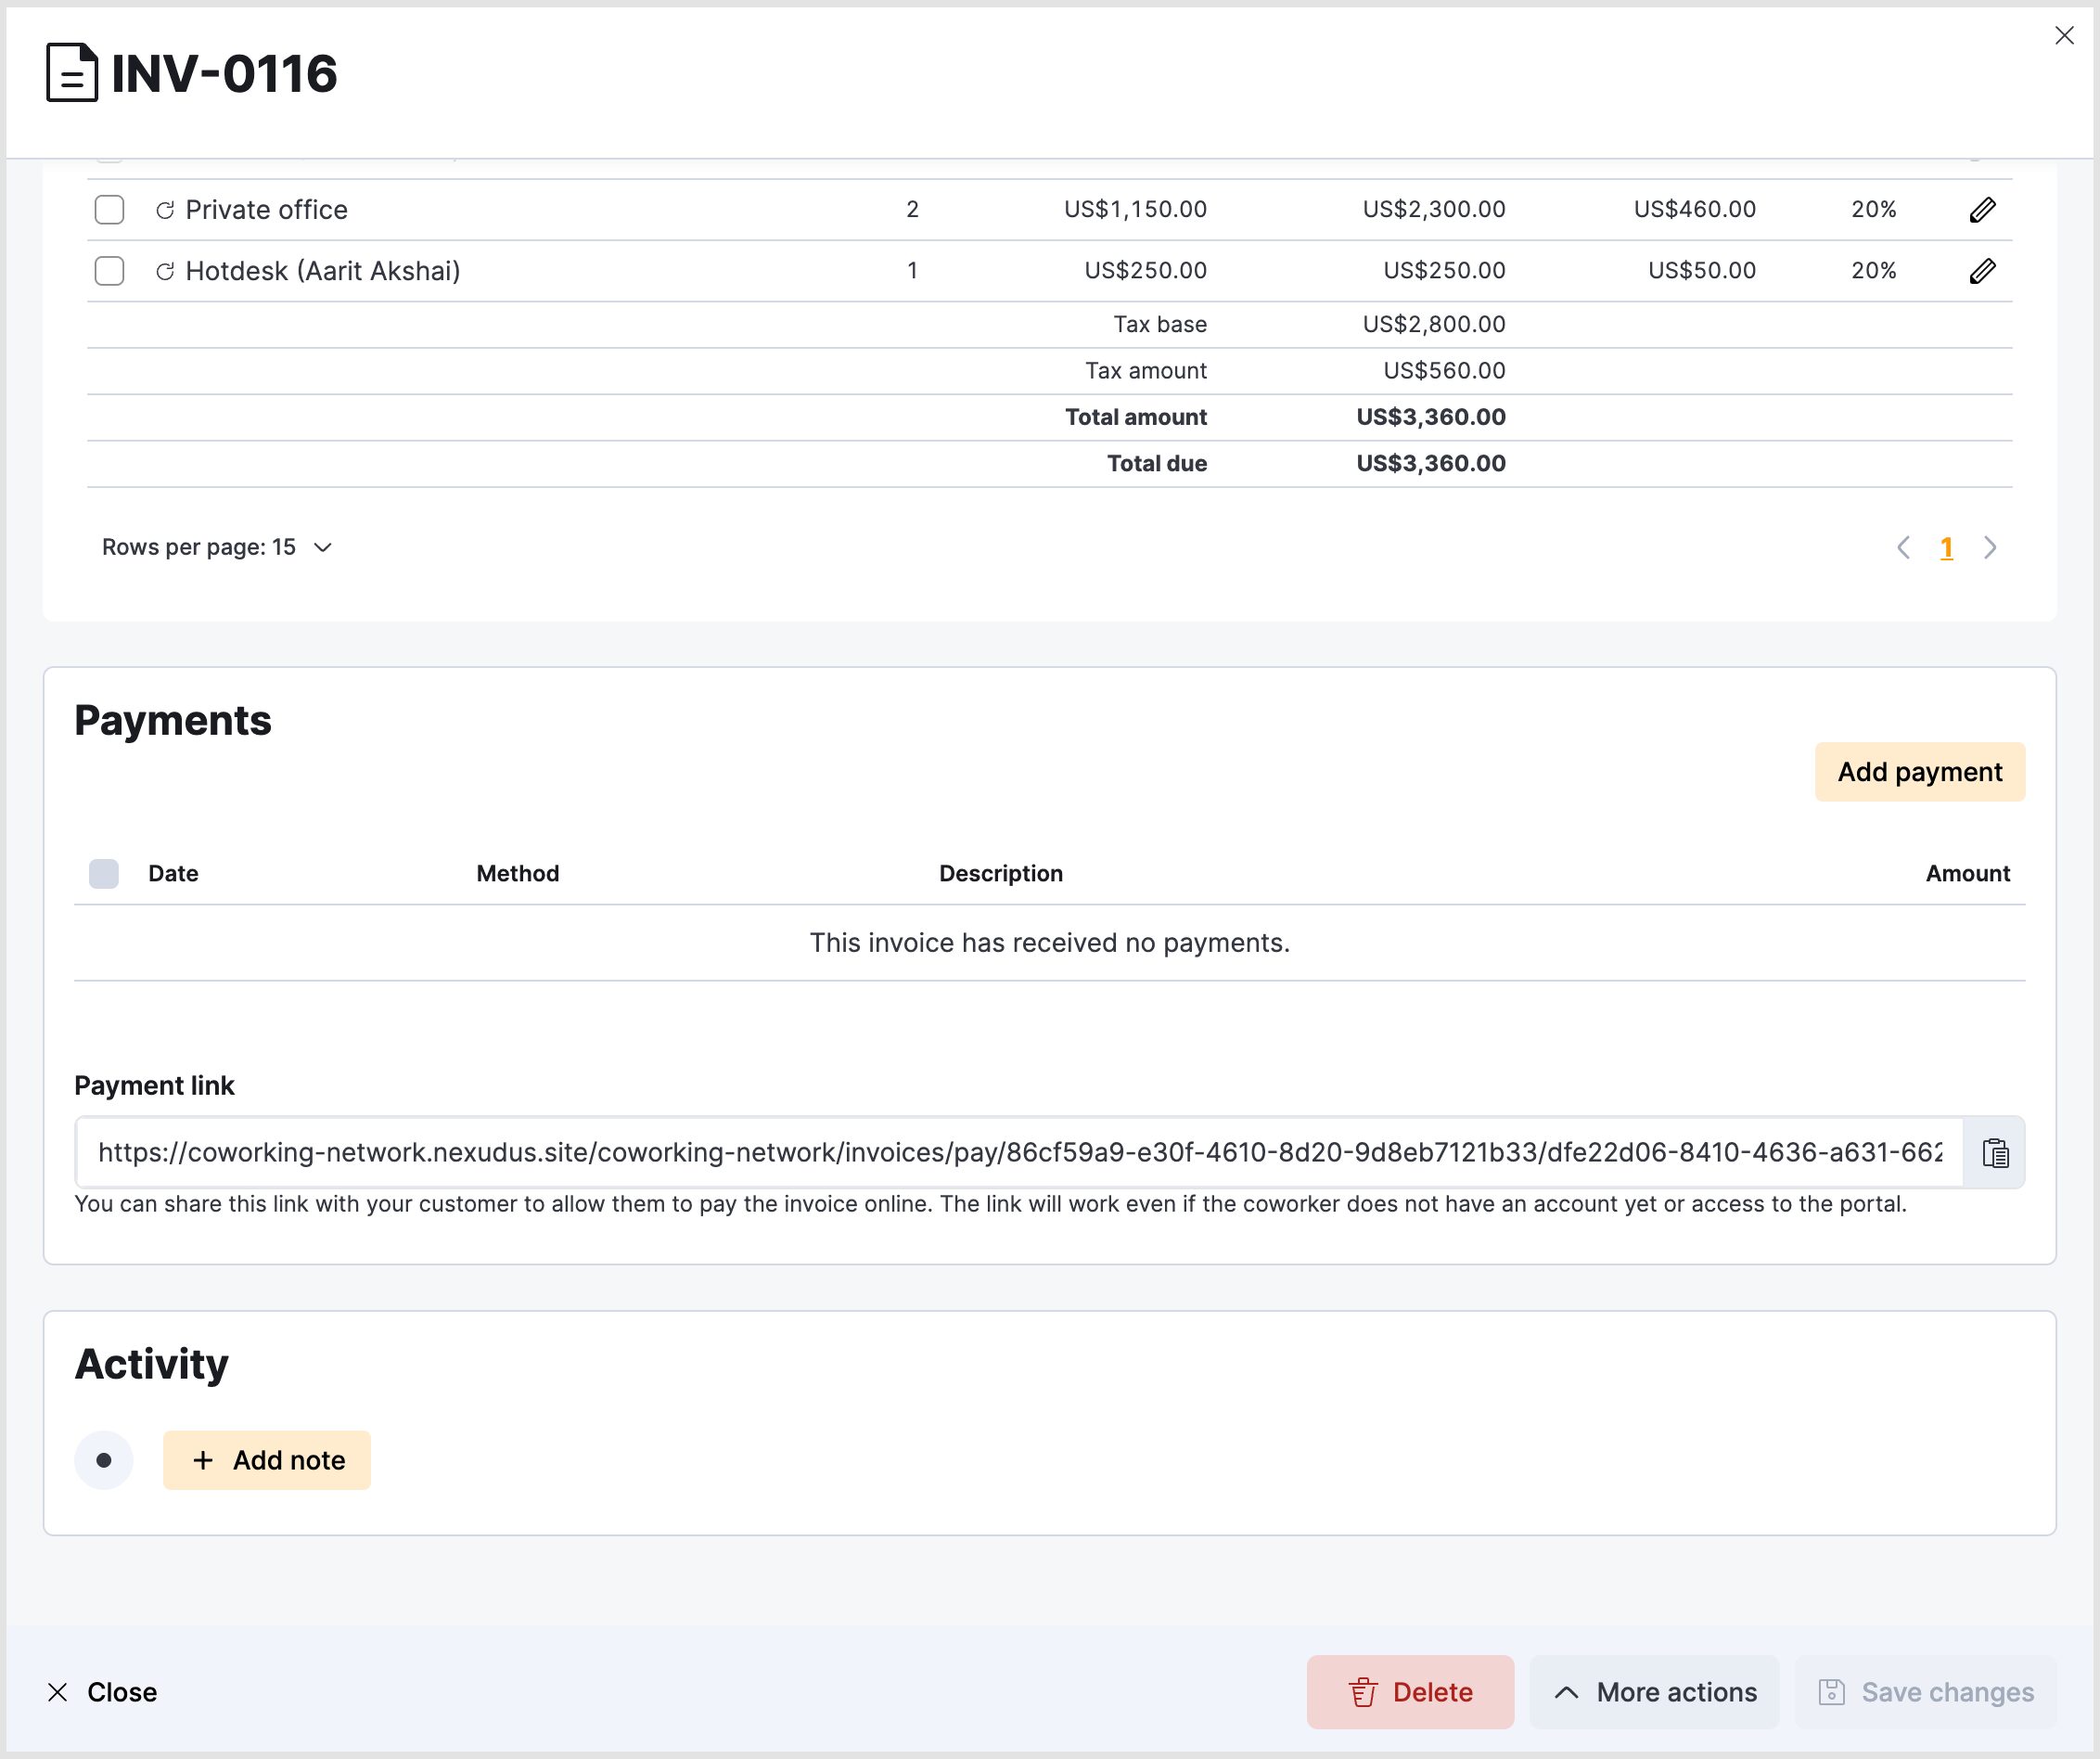Sort payments by the Date column header
The height and width of the screenshot is (1759, 2100).
pyautogui.click(x=173, y=874)
